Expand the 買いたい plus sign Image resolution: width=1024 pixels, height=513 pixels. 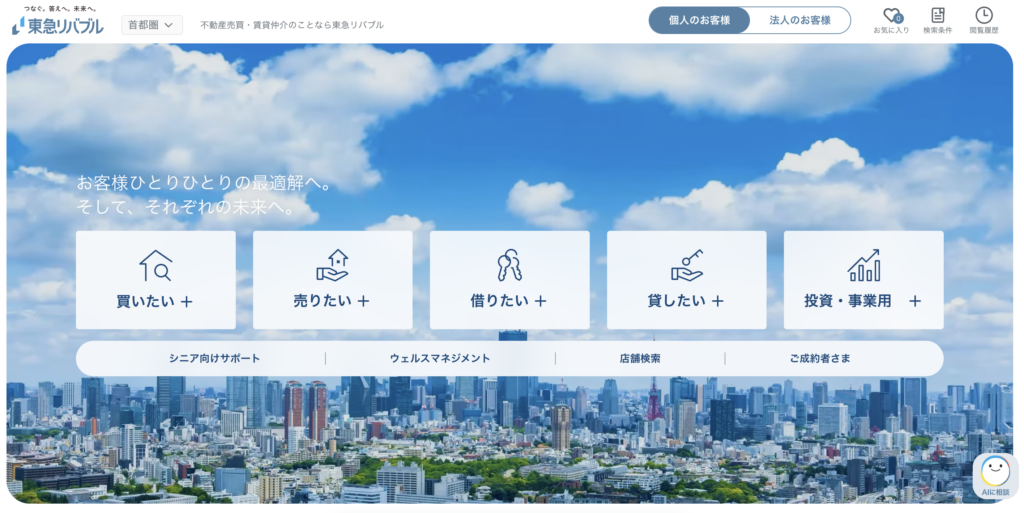pos(186,301)
